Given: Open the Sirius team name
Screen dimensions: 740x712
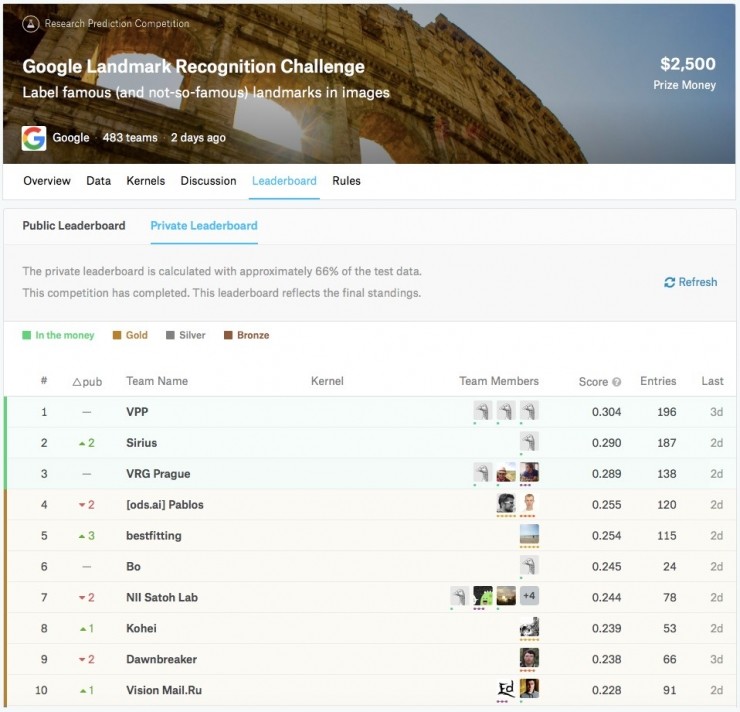Looking at the screenshot, I should point(141,443).
